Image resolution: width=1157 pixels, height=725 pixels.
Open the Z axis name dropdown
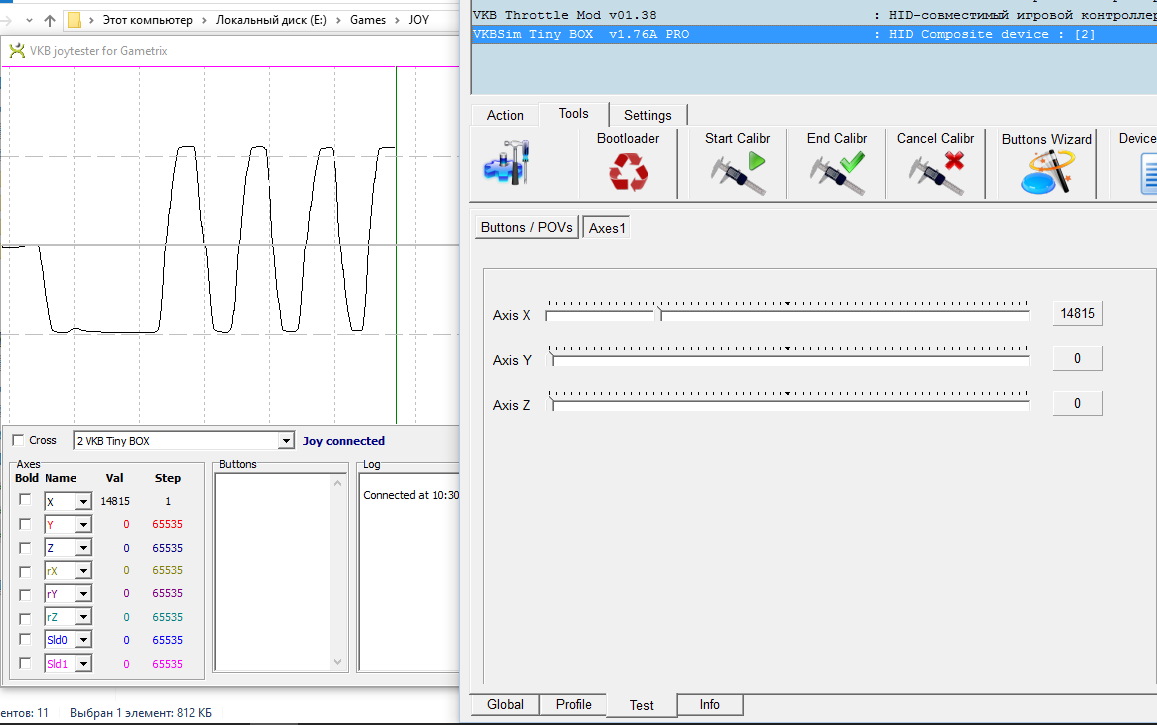[83, 548]
